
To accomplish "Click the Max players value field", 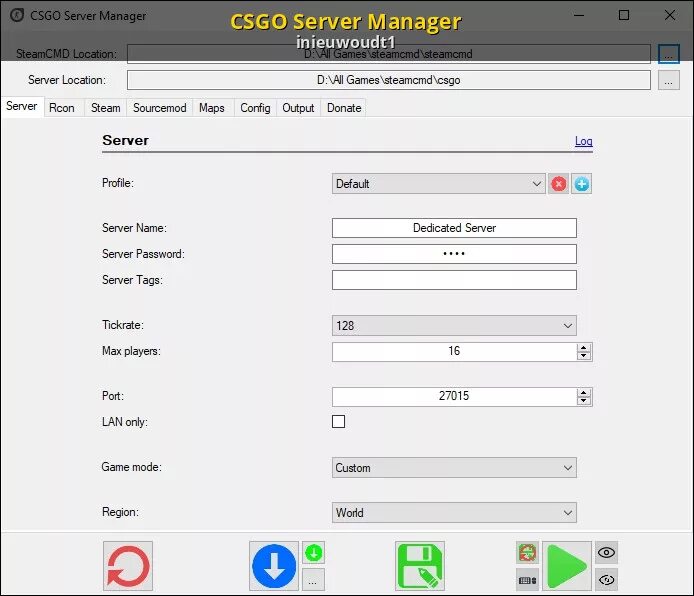I will point(454,351).
